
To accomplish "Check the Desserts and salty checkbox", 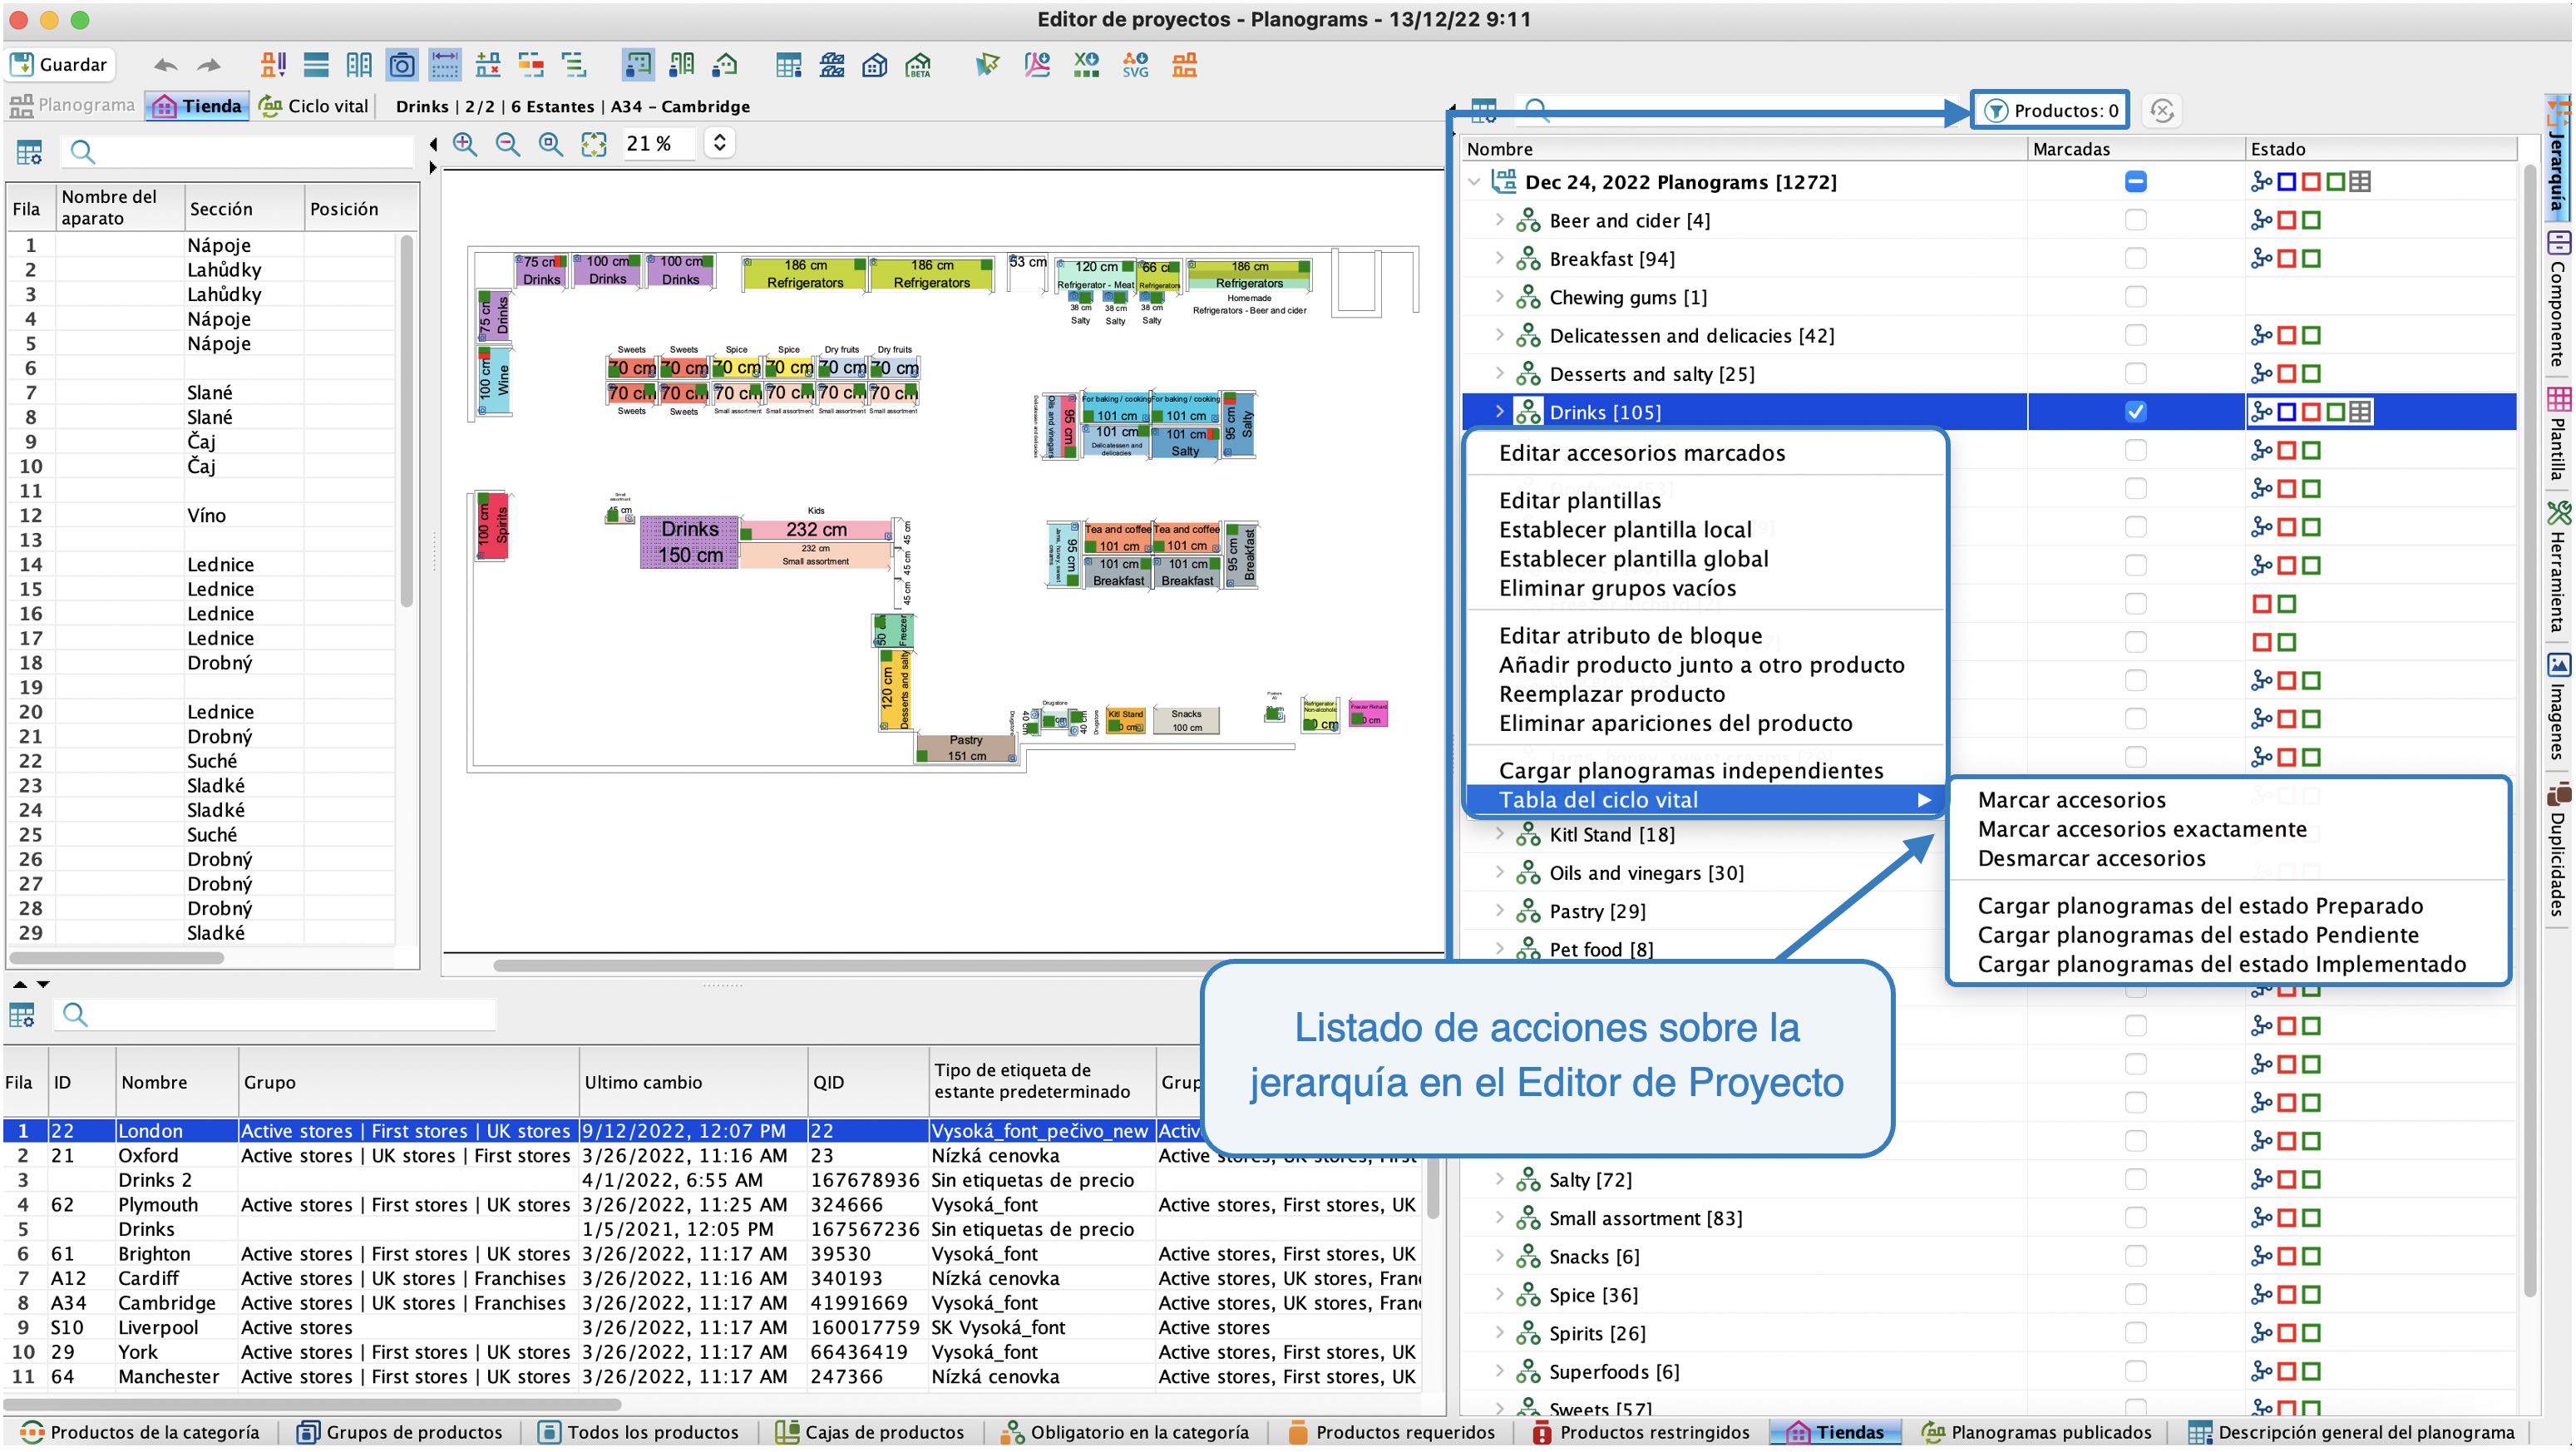I will pos(2135,373).
